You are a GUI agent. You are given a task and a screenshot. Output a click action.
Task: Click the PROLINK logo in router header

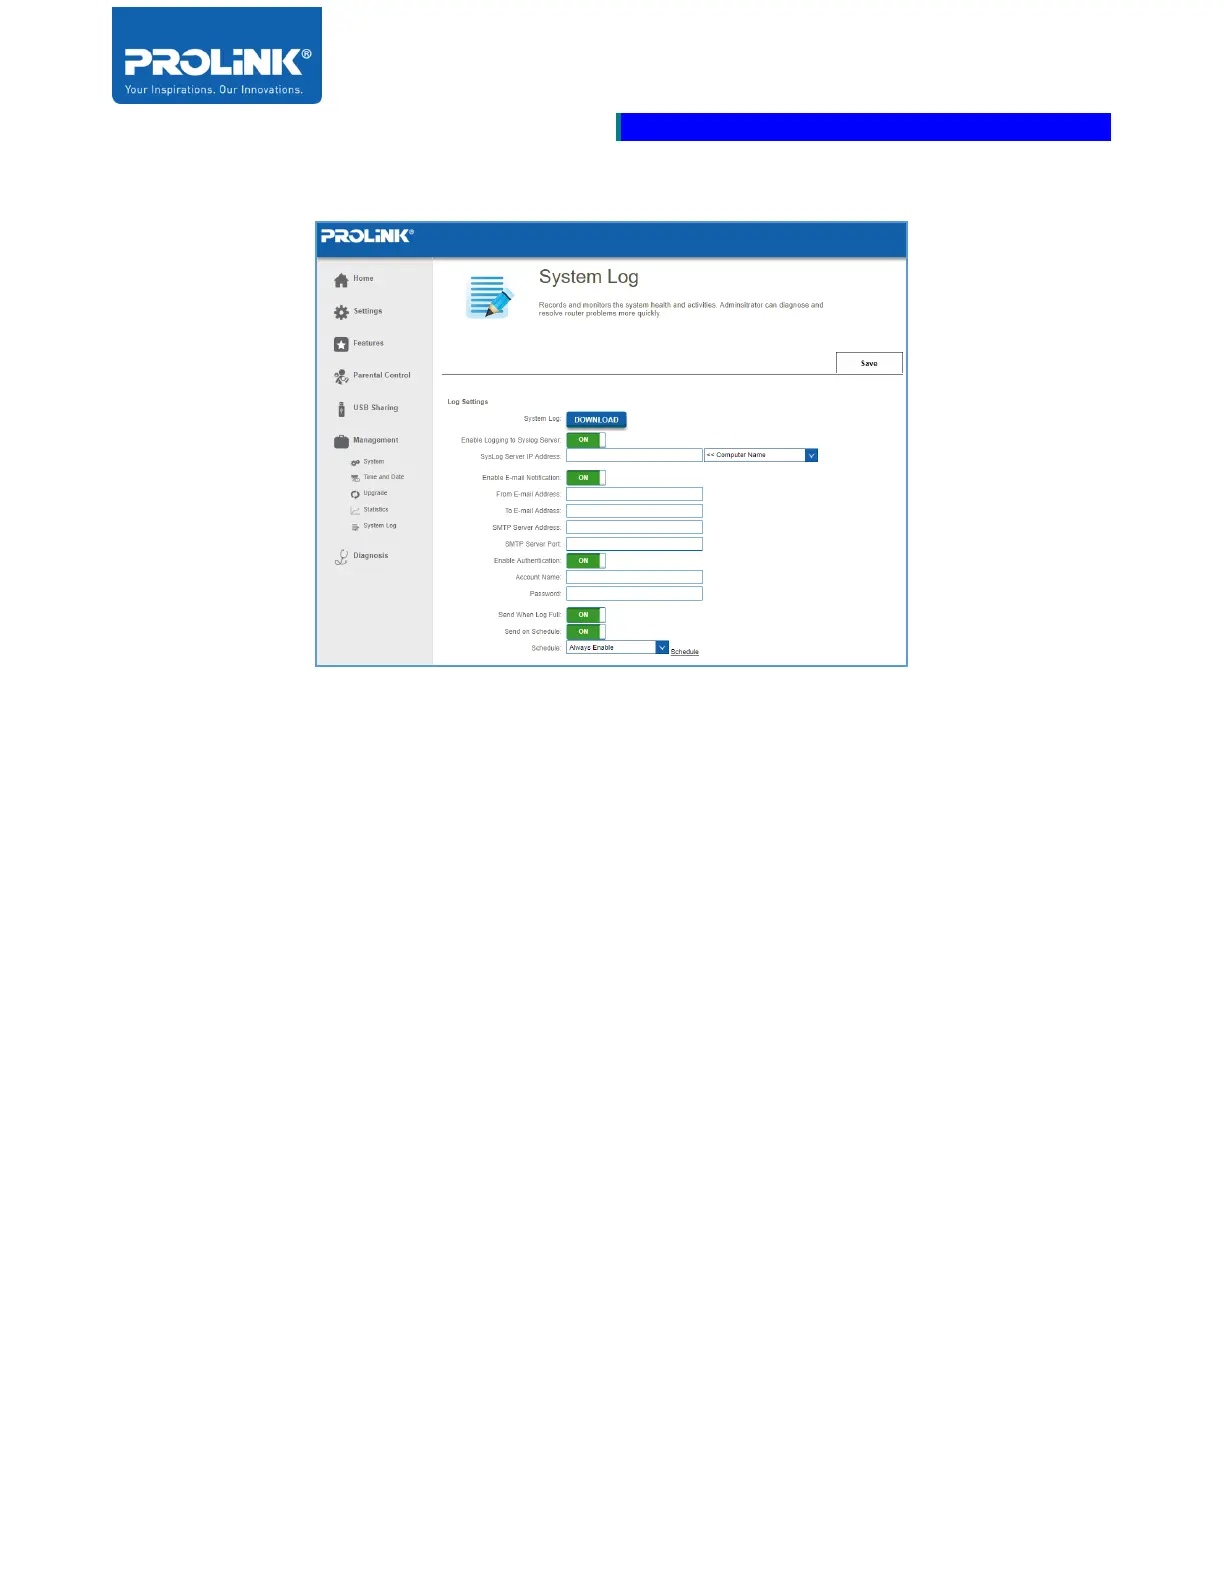[367, 236]
